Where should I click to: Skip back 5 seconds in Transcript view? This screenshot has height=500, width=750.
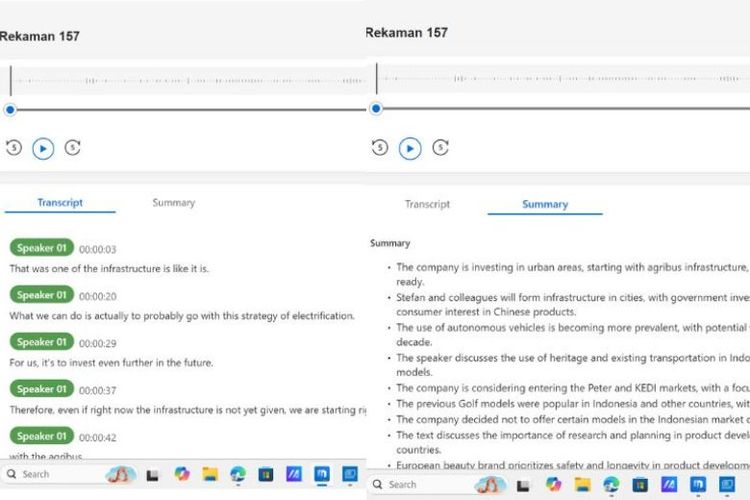click(14, 147)
